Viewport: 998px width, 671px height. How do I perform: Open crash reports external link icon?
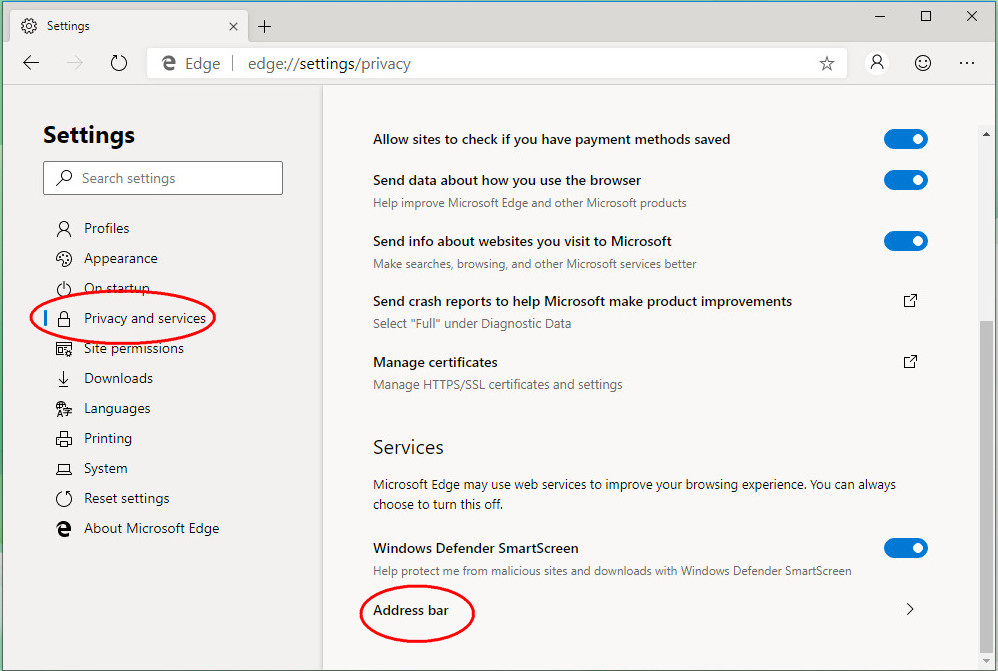point(910,301)
